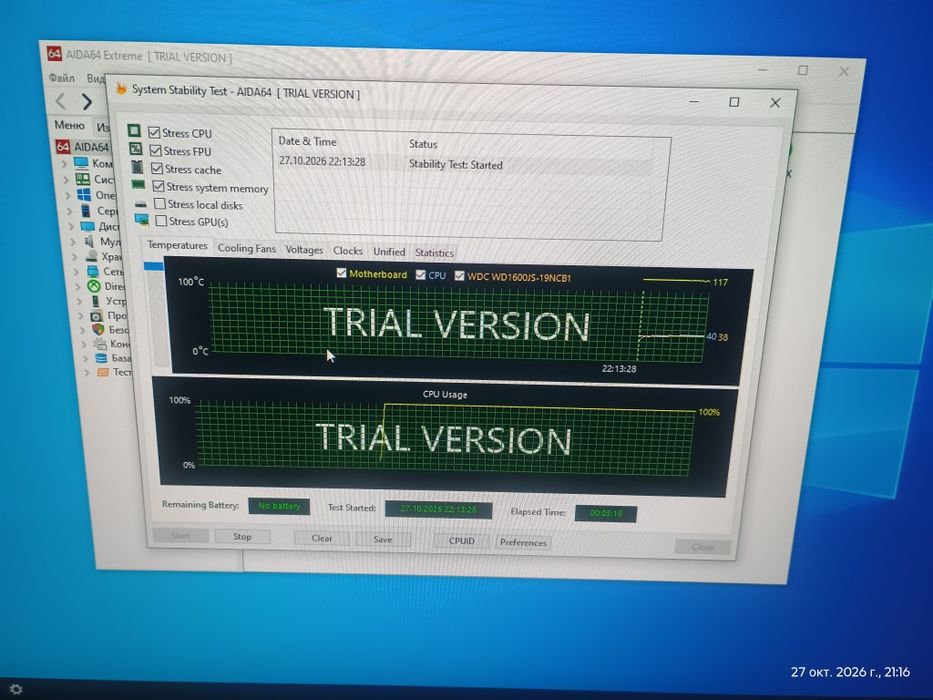This screenshot has width=933, height=700.
Task: Click the forward arrow in AIDA64 Extreme toolbar
Action: (x=87, y=102)
